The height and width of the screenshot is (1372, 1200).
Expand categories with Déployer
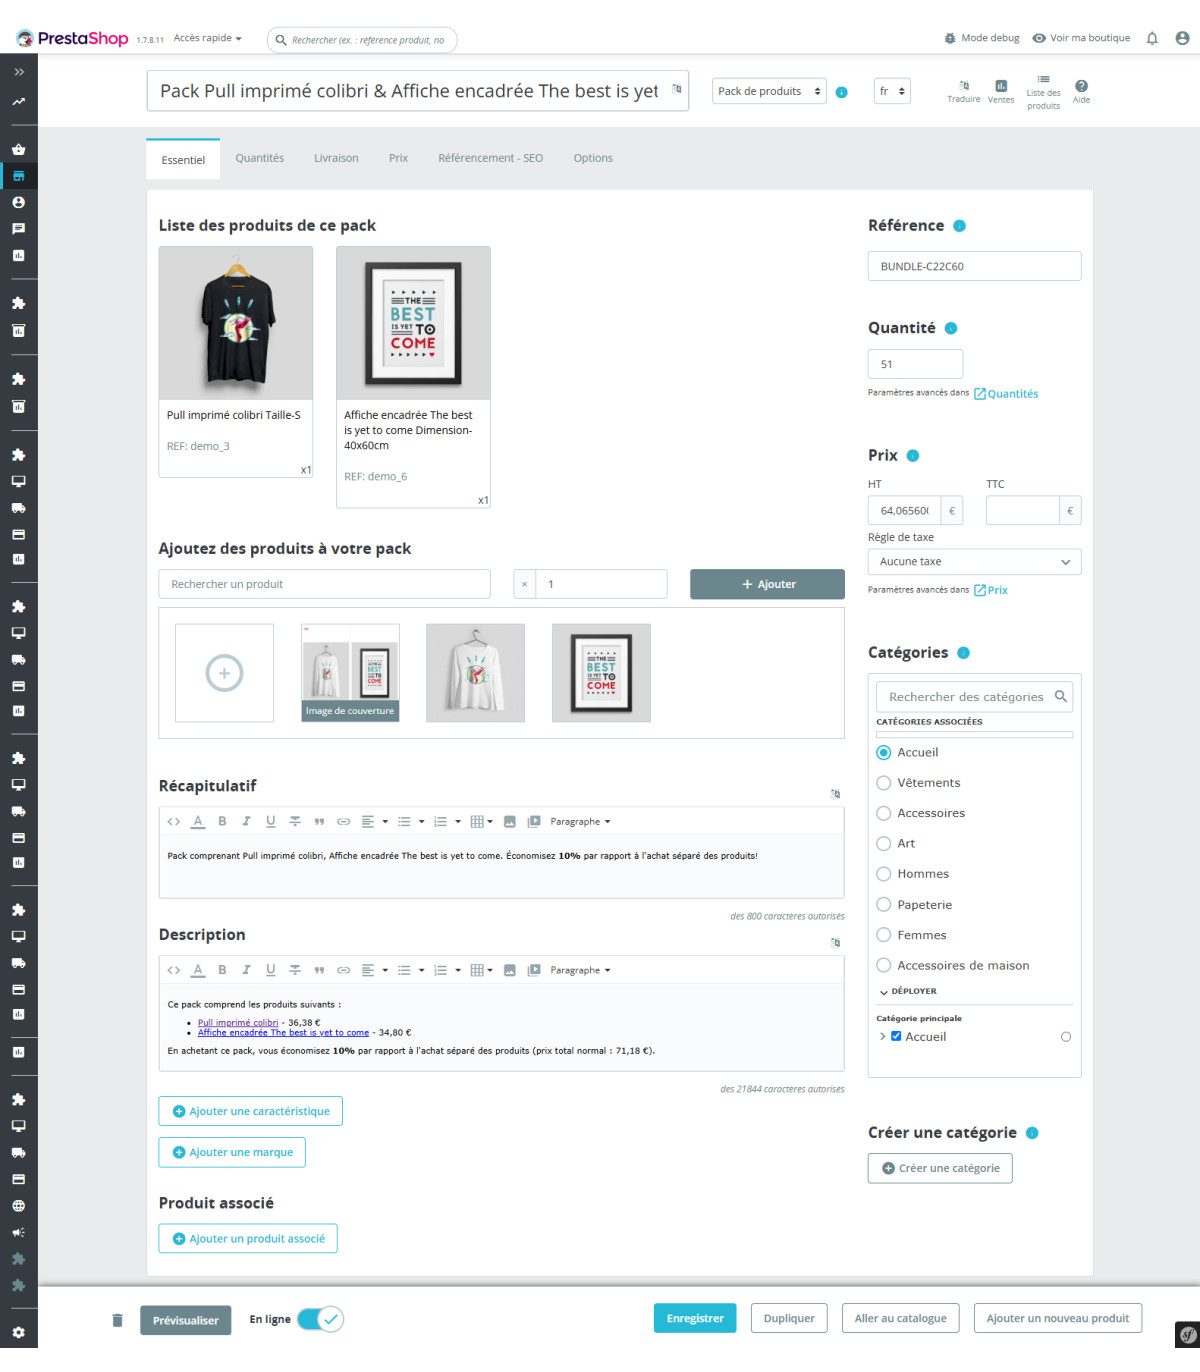908,992
